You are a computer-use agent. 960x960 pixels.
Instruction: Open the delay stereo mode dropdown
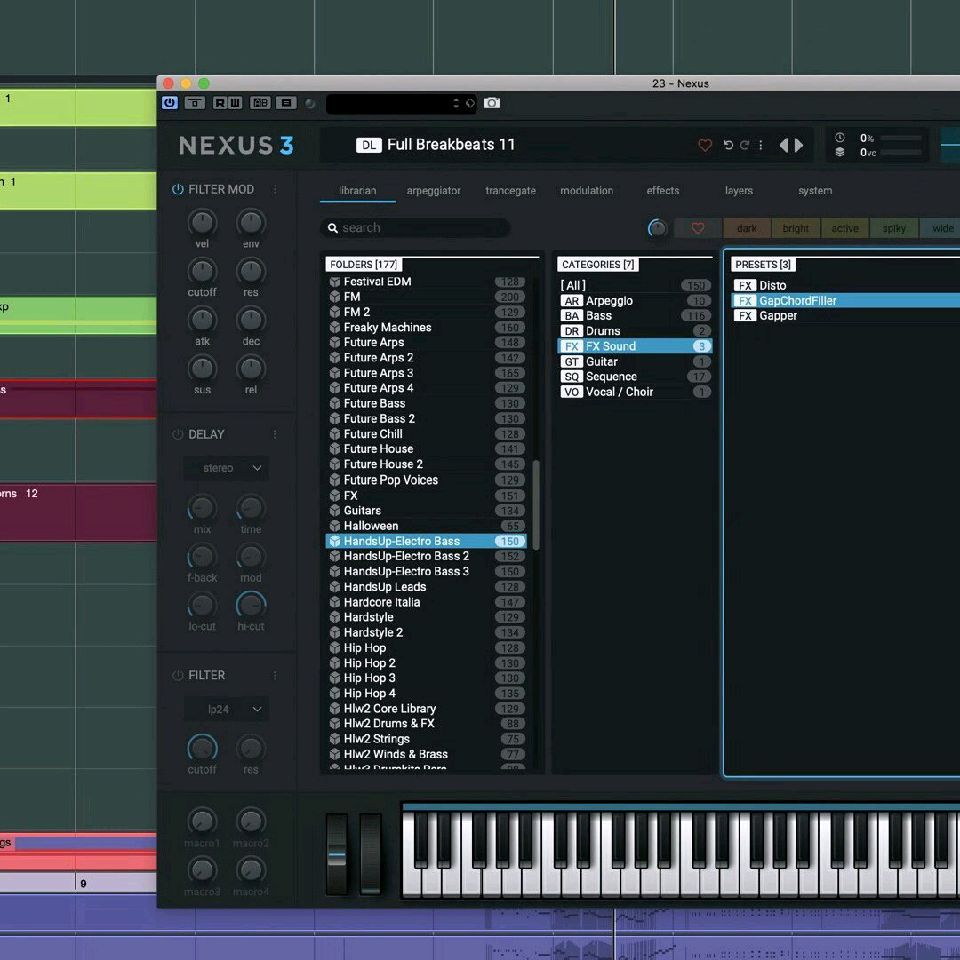pos(226,468)
